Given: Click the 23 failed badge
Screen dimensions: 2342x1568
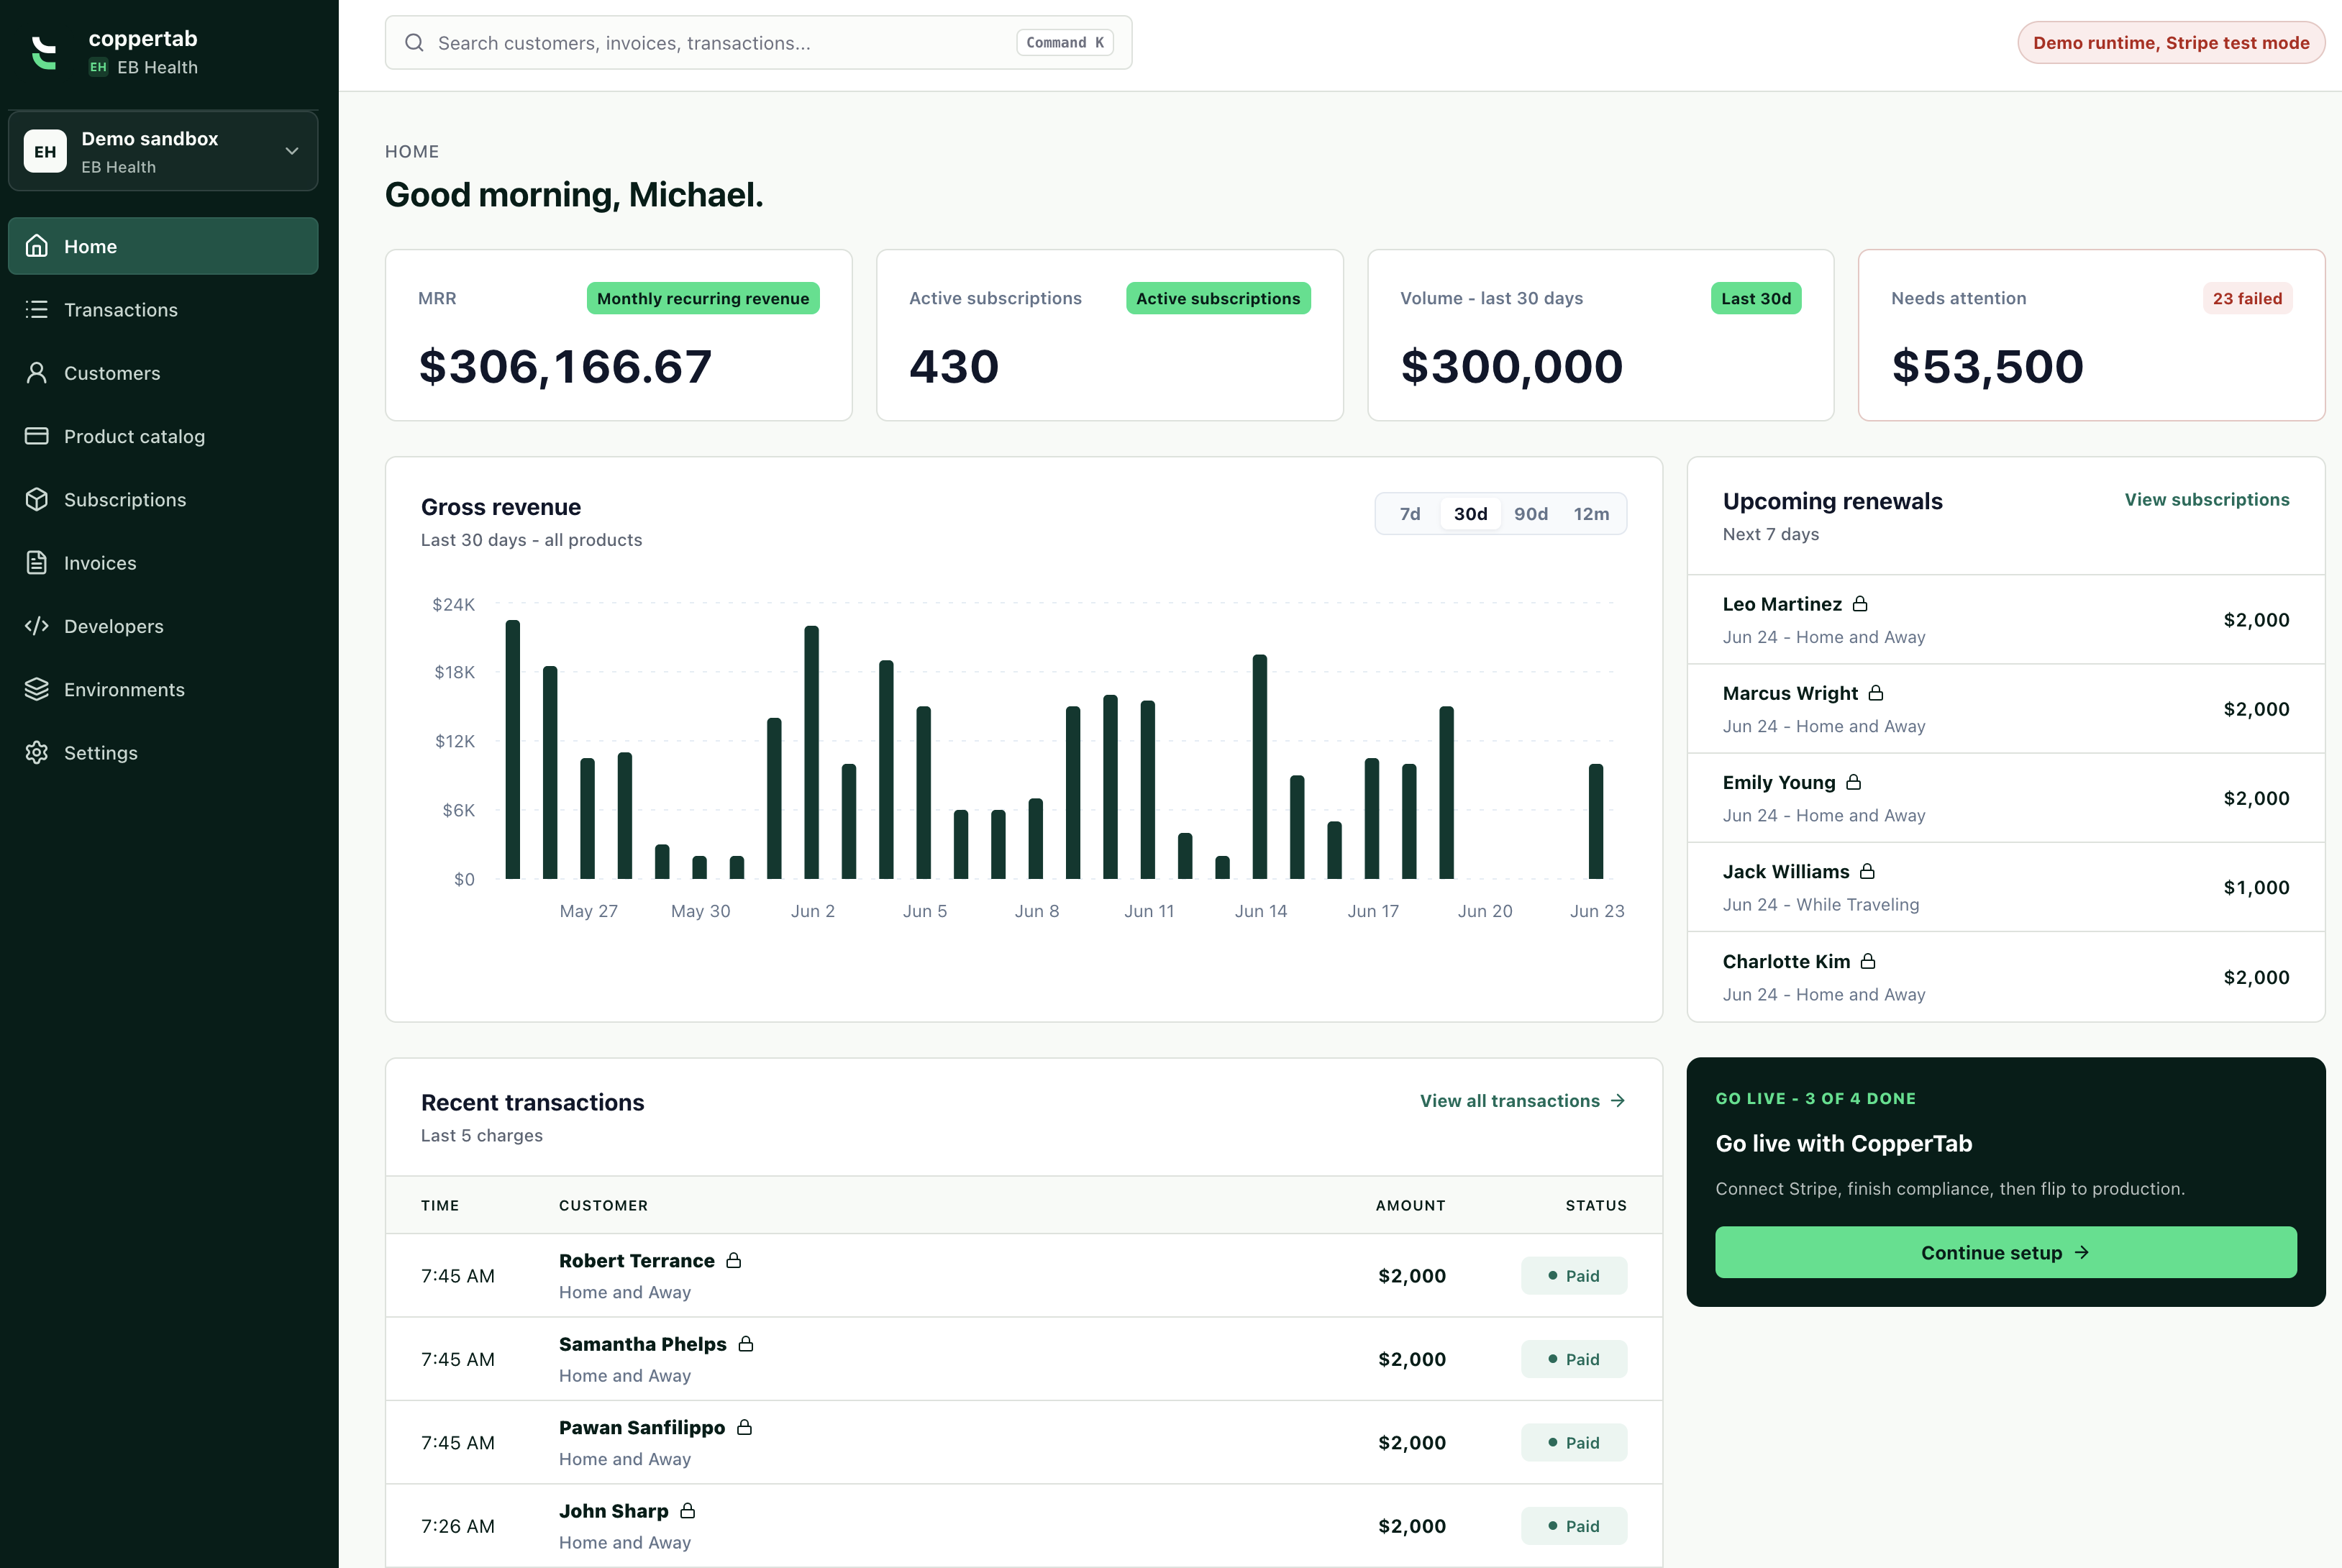Looking at the screenshot, I should pos(2247,298).
